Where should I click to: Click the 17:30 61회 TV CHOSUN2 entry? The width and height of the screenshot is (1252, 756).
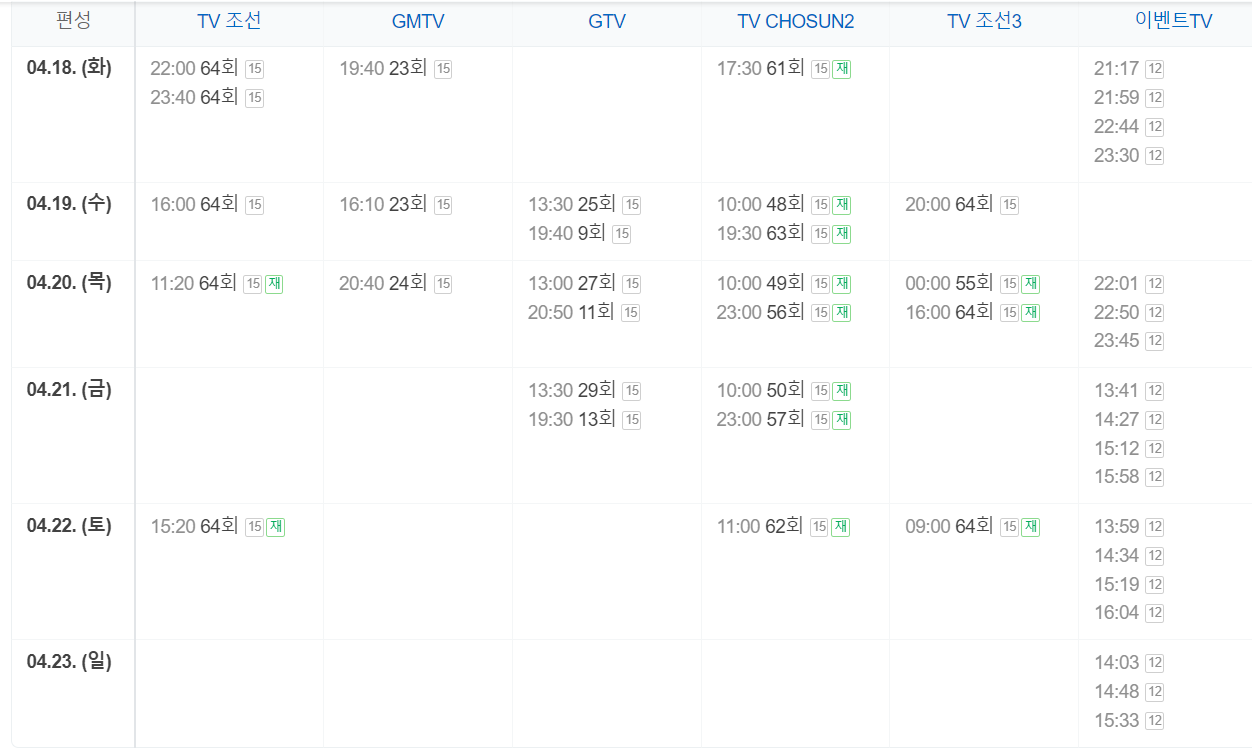pos(761,69)
